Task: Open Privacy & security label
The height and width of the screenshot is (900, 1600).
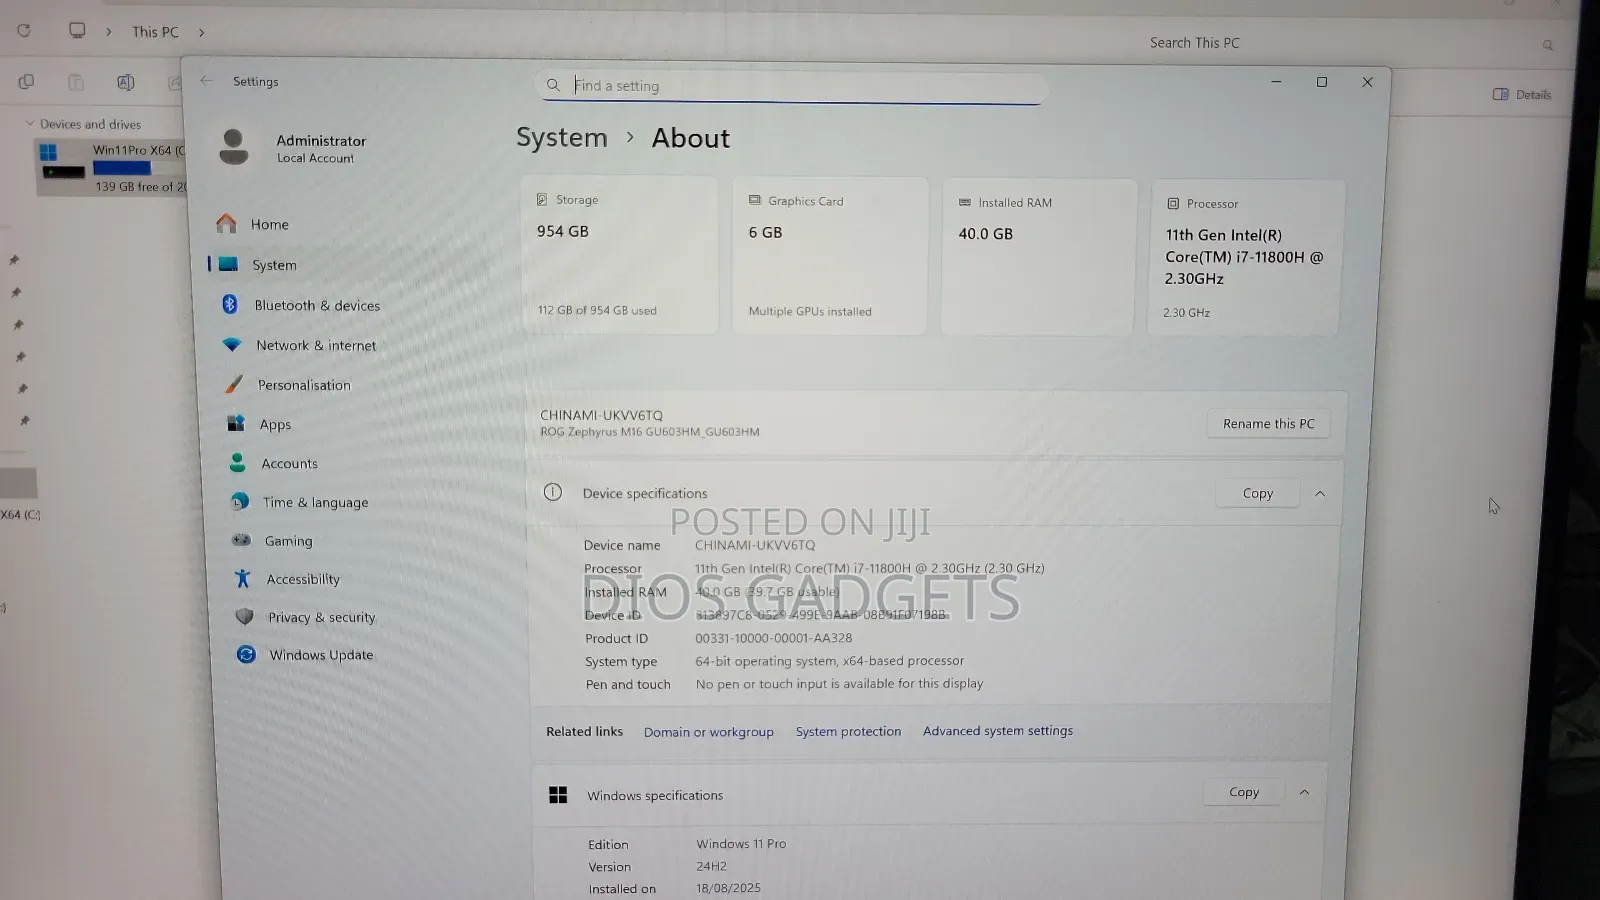Action: point(322,617)
